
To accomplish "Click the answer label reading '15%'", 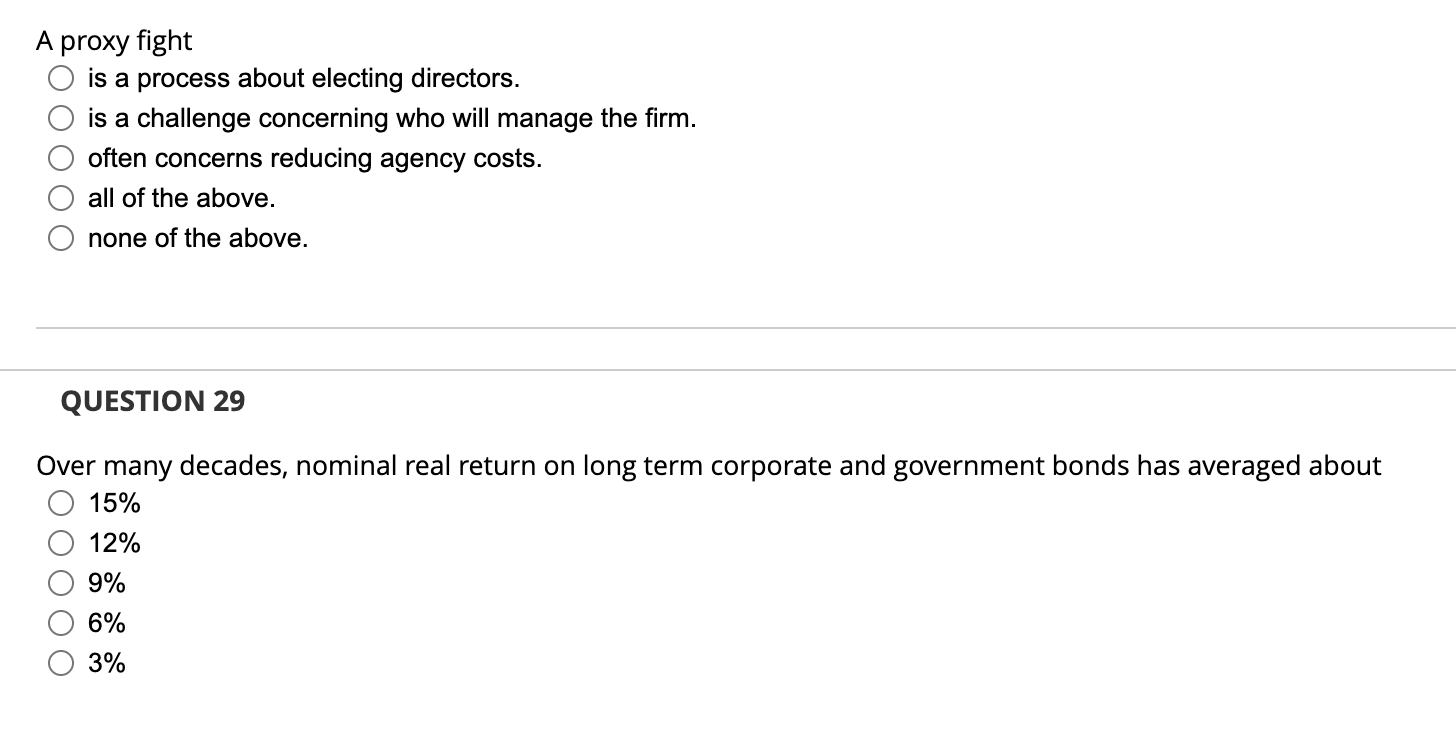I will (114, 501).
